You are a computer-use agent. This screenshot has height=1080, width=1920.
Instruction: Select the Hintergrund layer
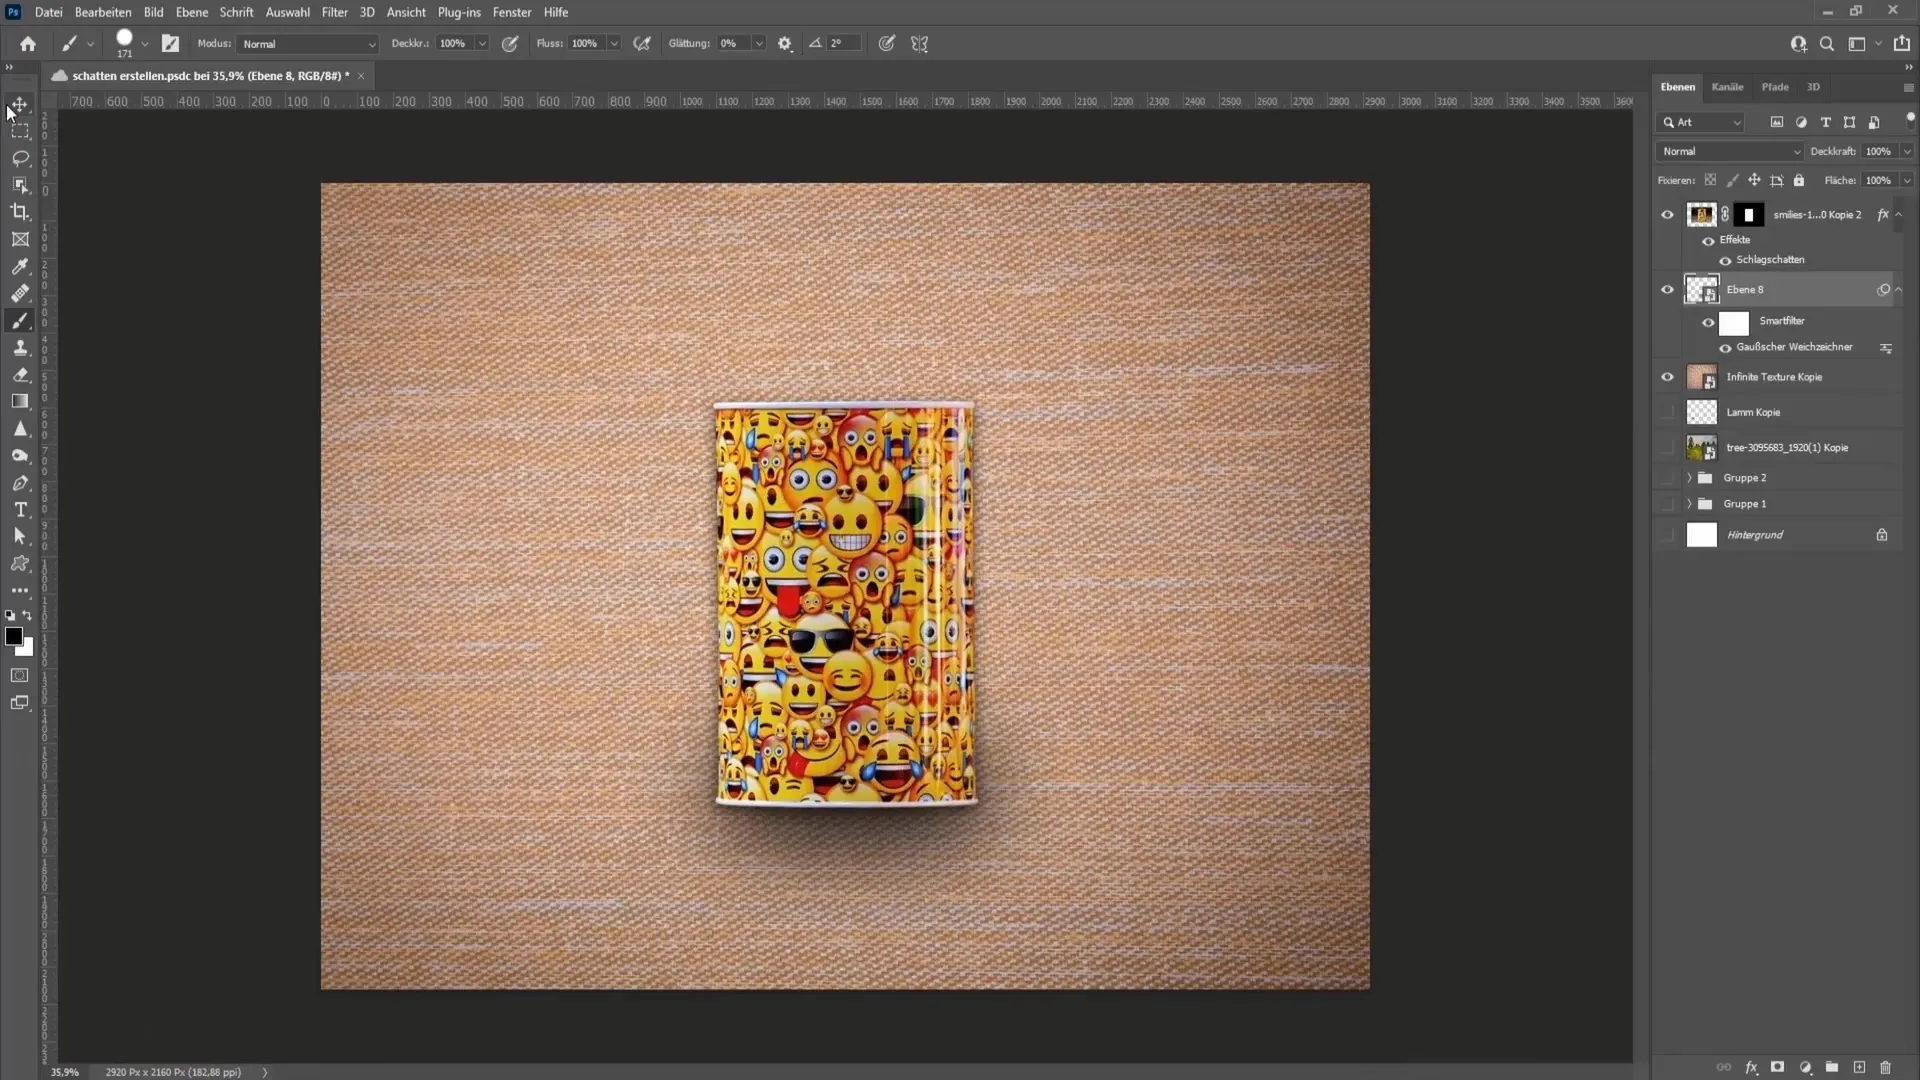point(1780,535)
